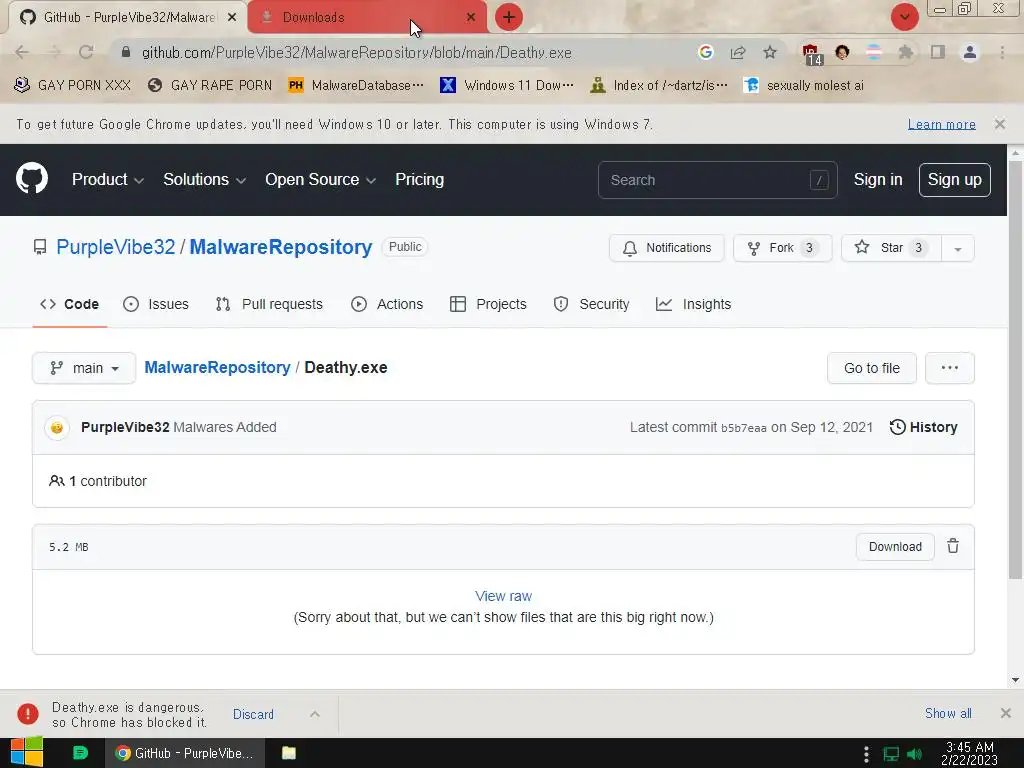
Task: Show hidden system tray icons
Action: coord(866,754)
